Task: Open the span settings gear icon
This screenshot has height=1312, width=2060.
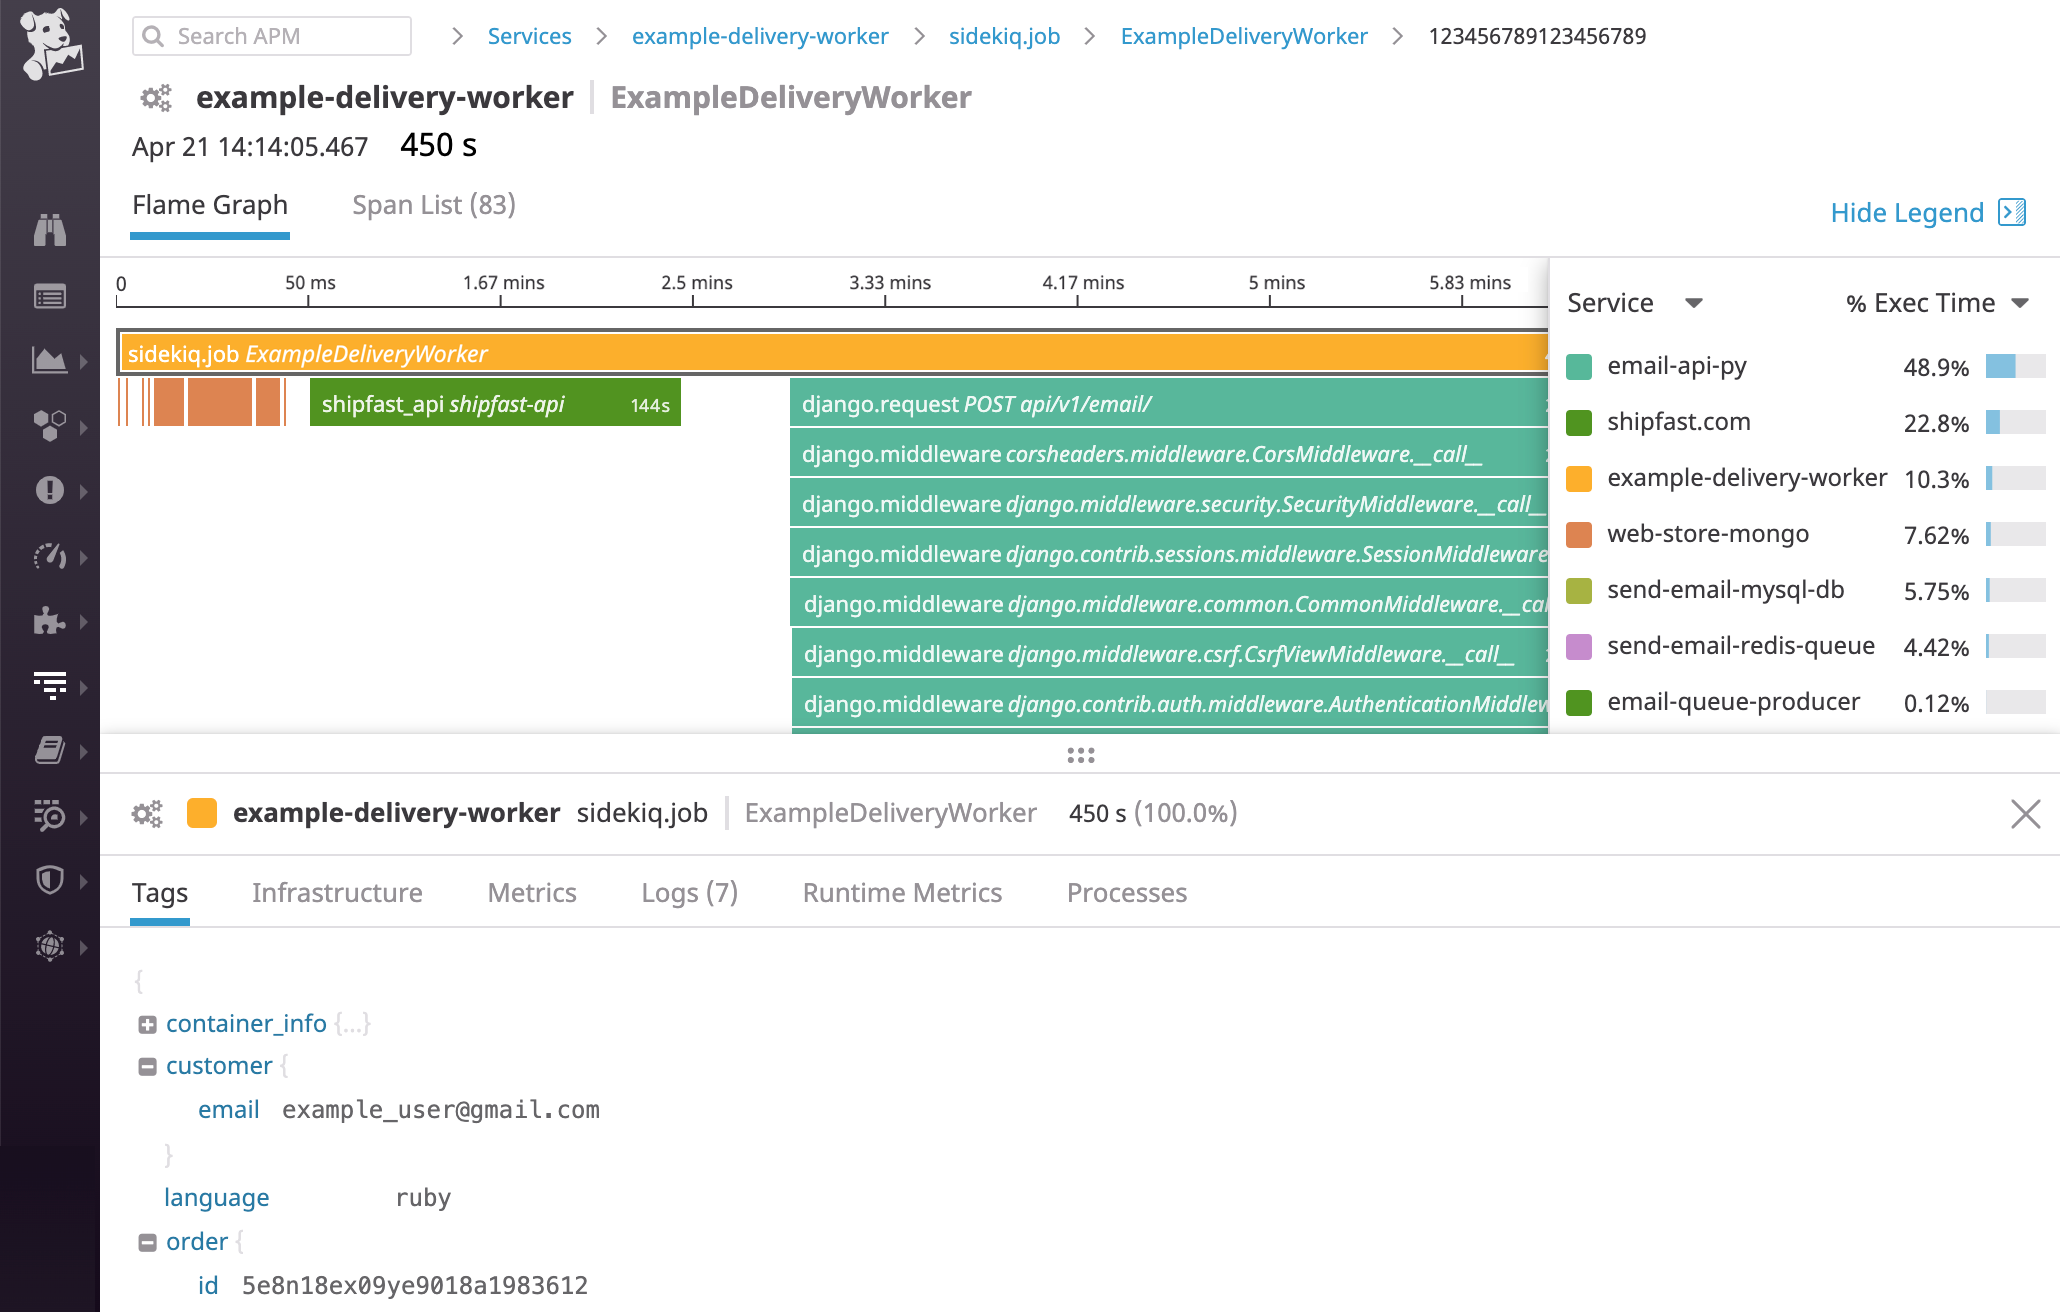Action: [148, 813]
